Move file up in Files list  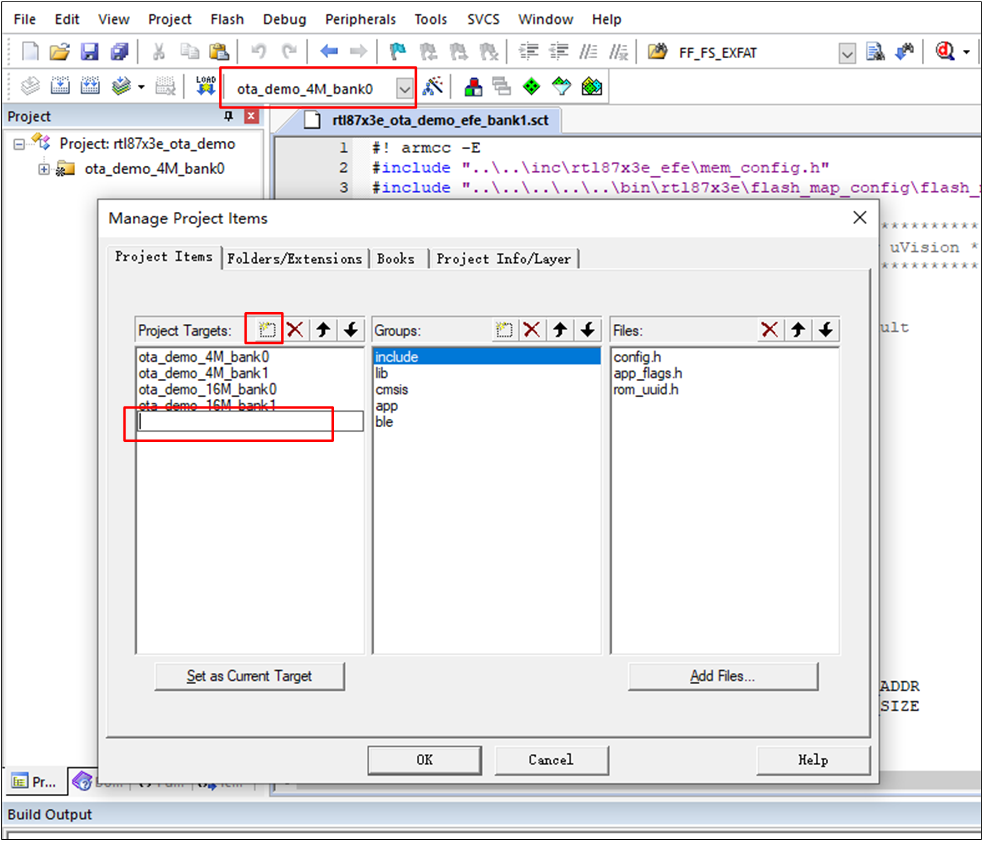797,330
